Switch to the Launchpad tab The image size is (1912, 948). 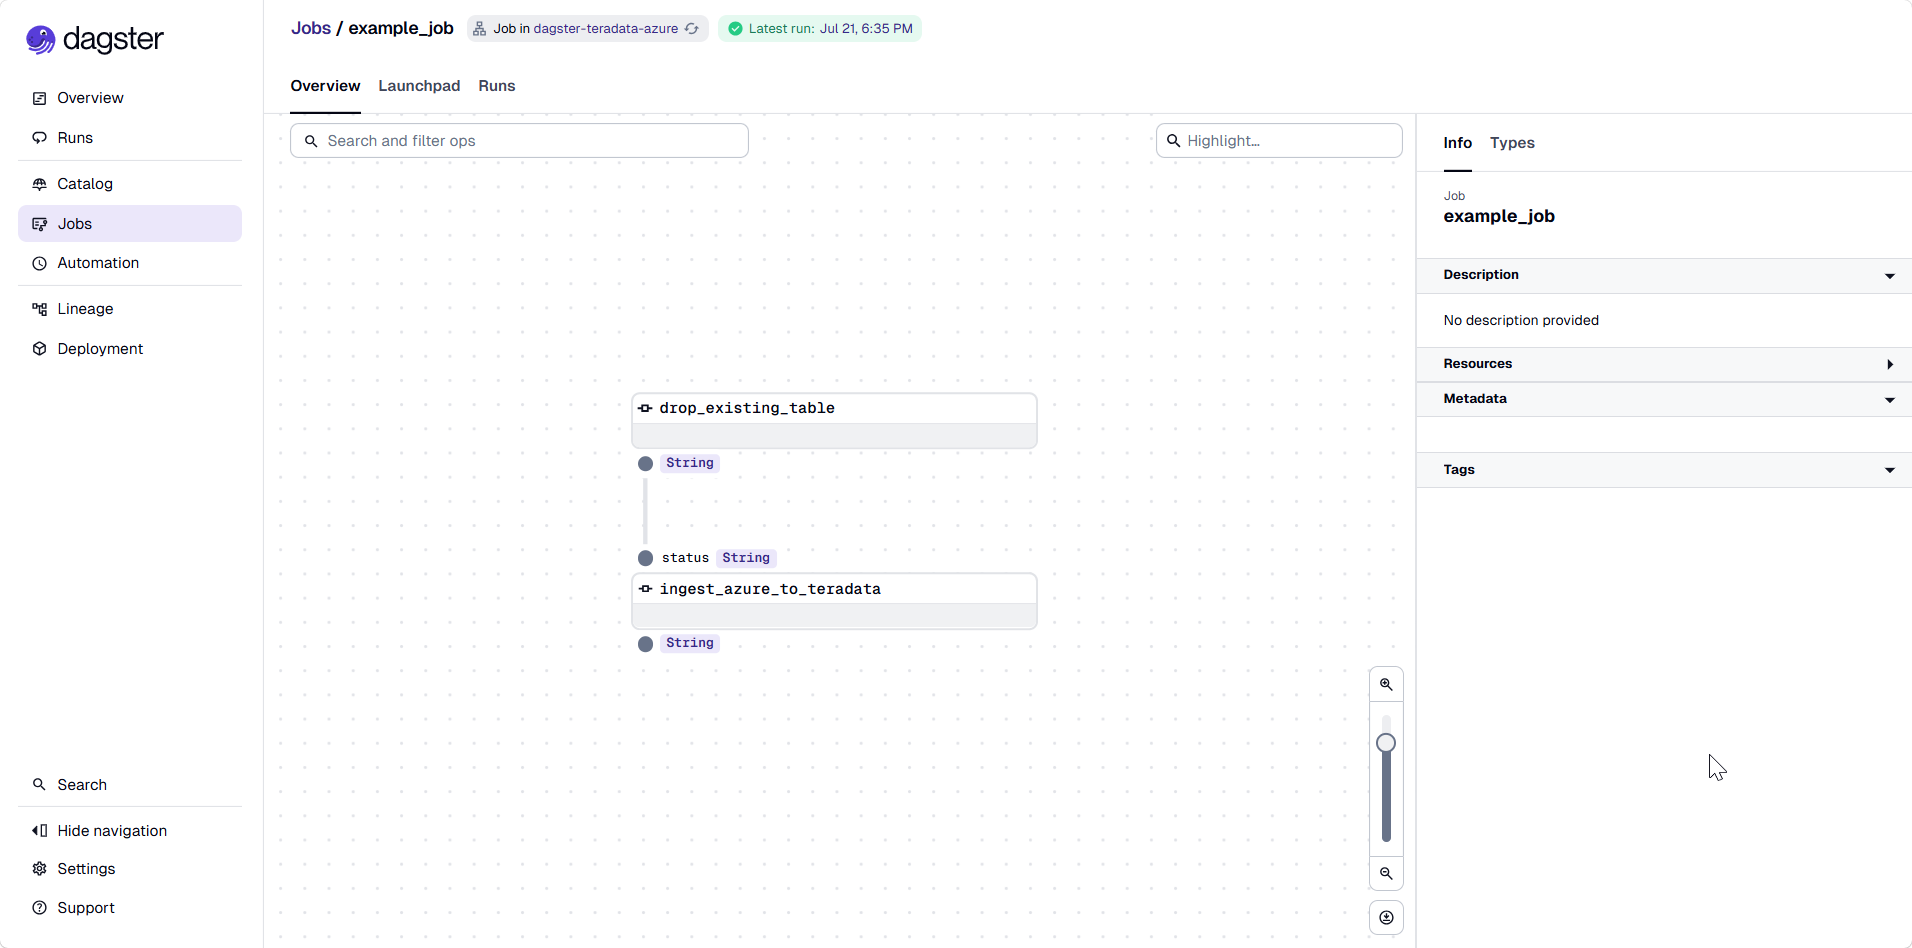(419, 86)
